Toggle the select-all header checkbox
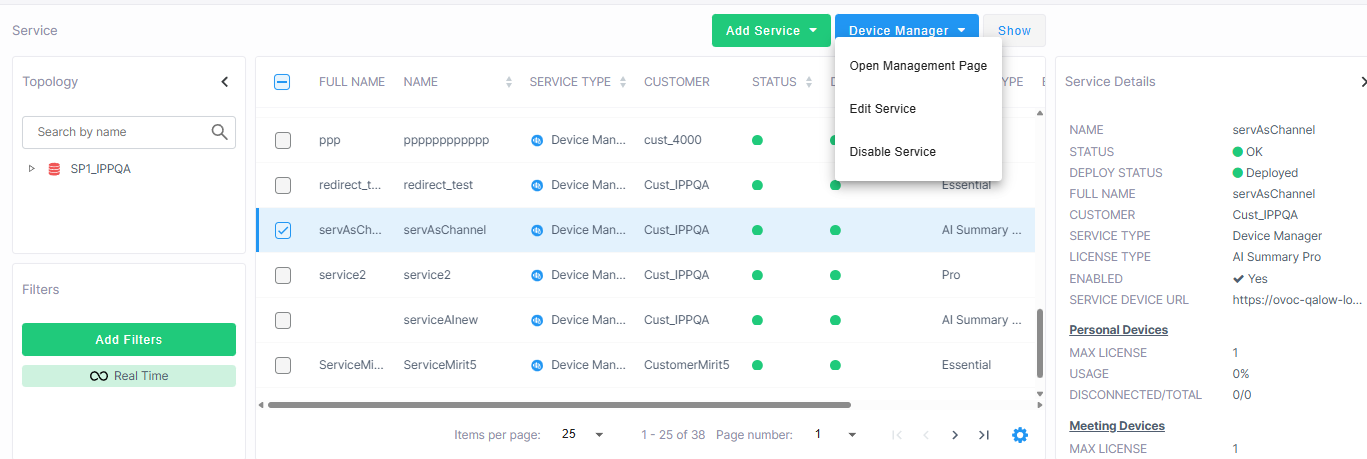Image resolution: width=1367 pixels, height=459 pixels. coord(282,82)
